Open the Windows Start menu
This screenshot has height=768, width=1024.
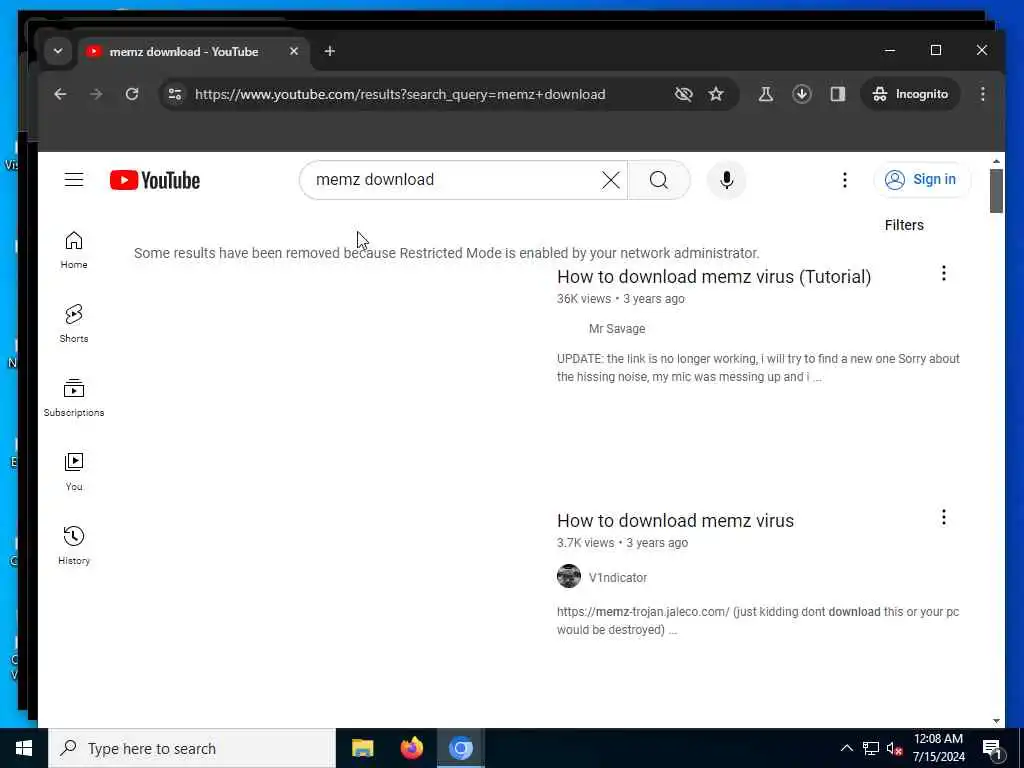tap(24, 748)
